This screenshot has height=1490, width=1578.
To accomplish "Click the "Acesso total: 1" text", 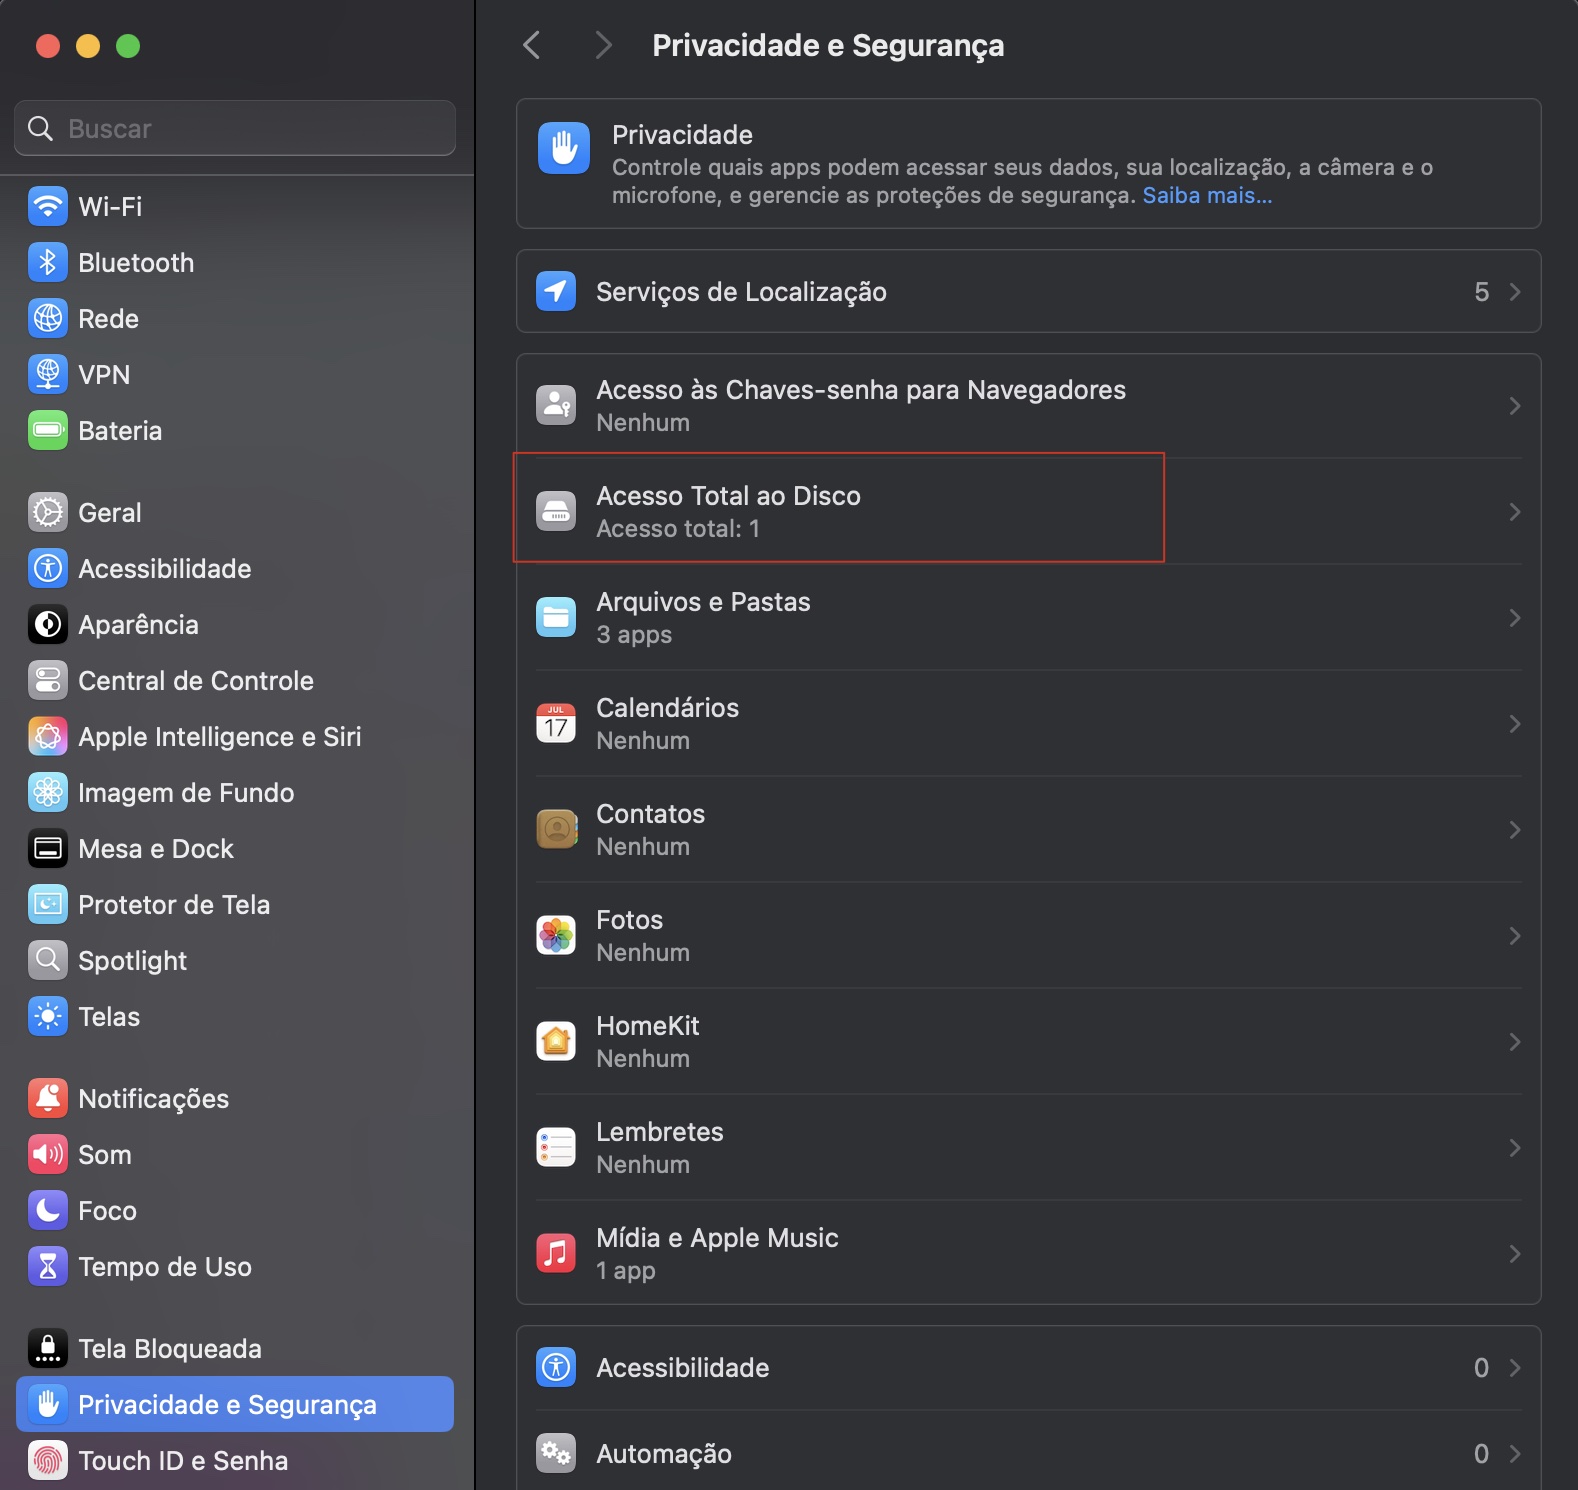I will [678, 529].
